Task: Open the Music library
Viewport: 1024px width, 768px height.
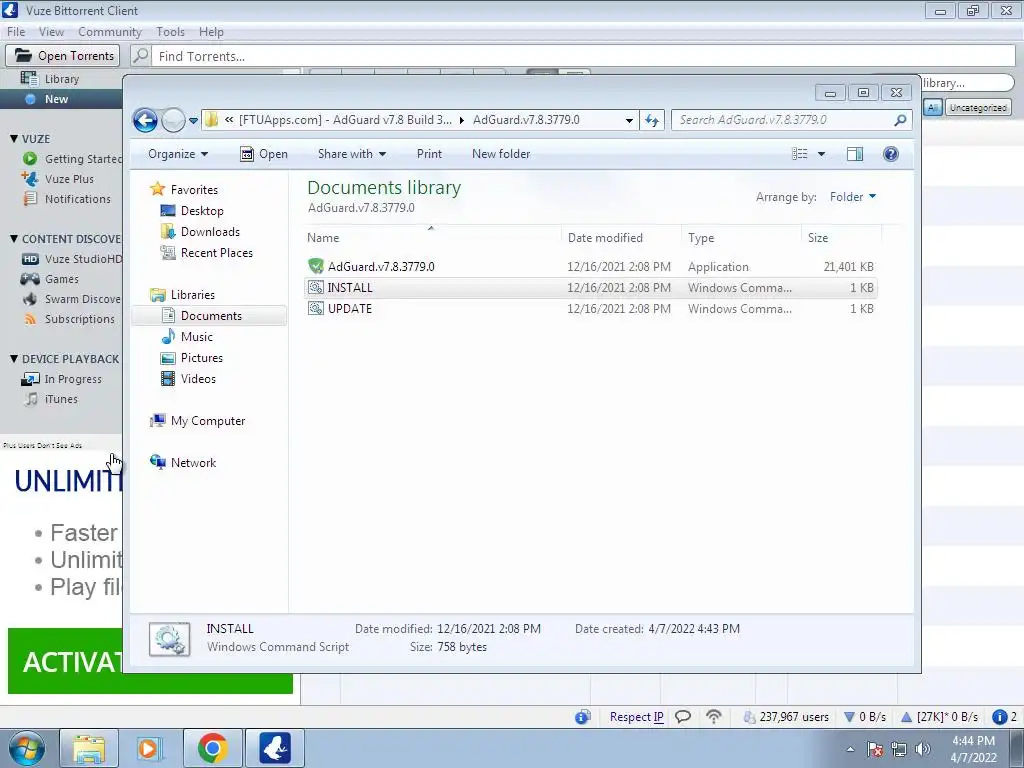Action: click(197, 337)
